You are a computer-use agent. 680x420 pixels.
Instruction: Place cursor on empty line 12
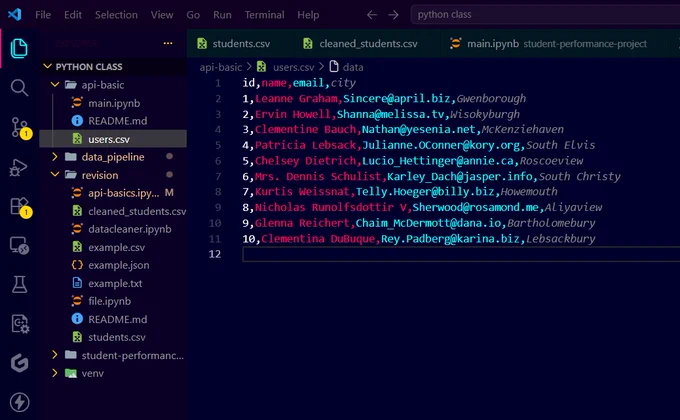461,254
